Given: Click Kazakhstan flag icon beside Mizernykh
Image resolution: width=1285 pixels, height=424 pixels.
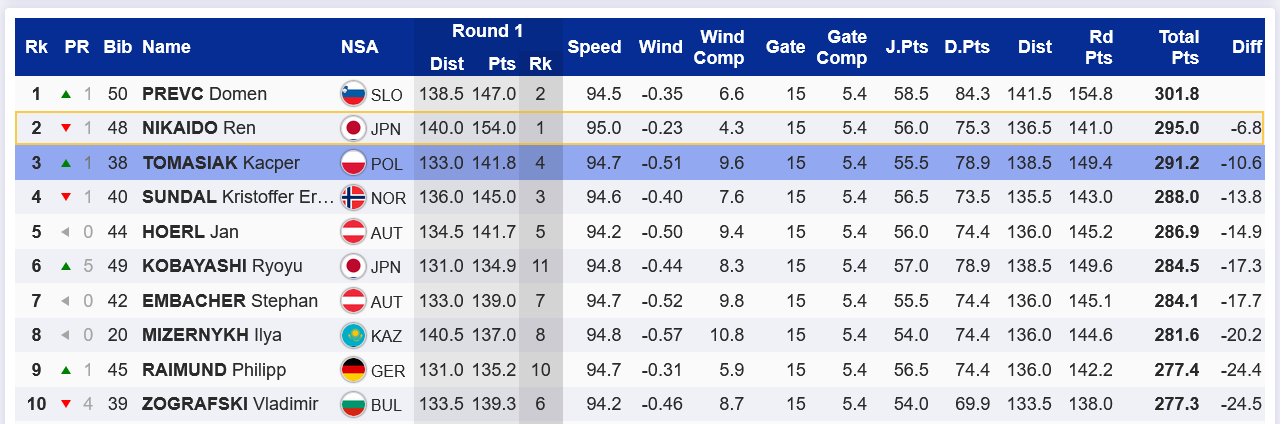Looking at the screenshot, I should [352, 336].
